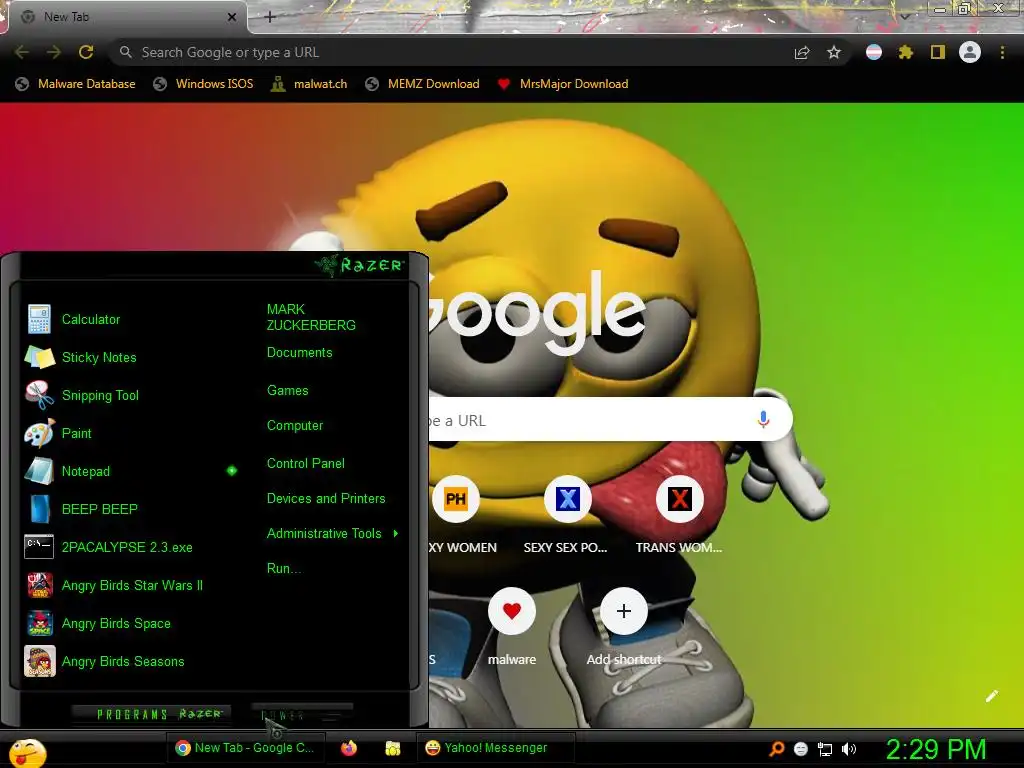Reload the page with the refresh icon
Screen dimensions: 1024x768
(86, 52)
